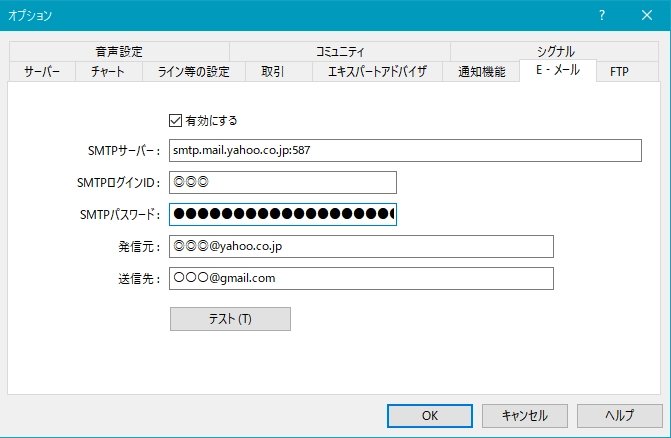Open the シグナル tab
Image resolution: width=671 pixels, height=438 pixels.
(x=555, y=51)
